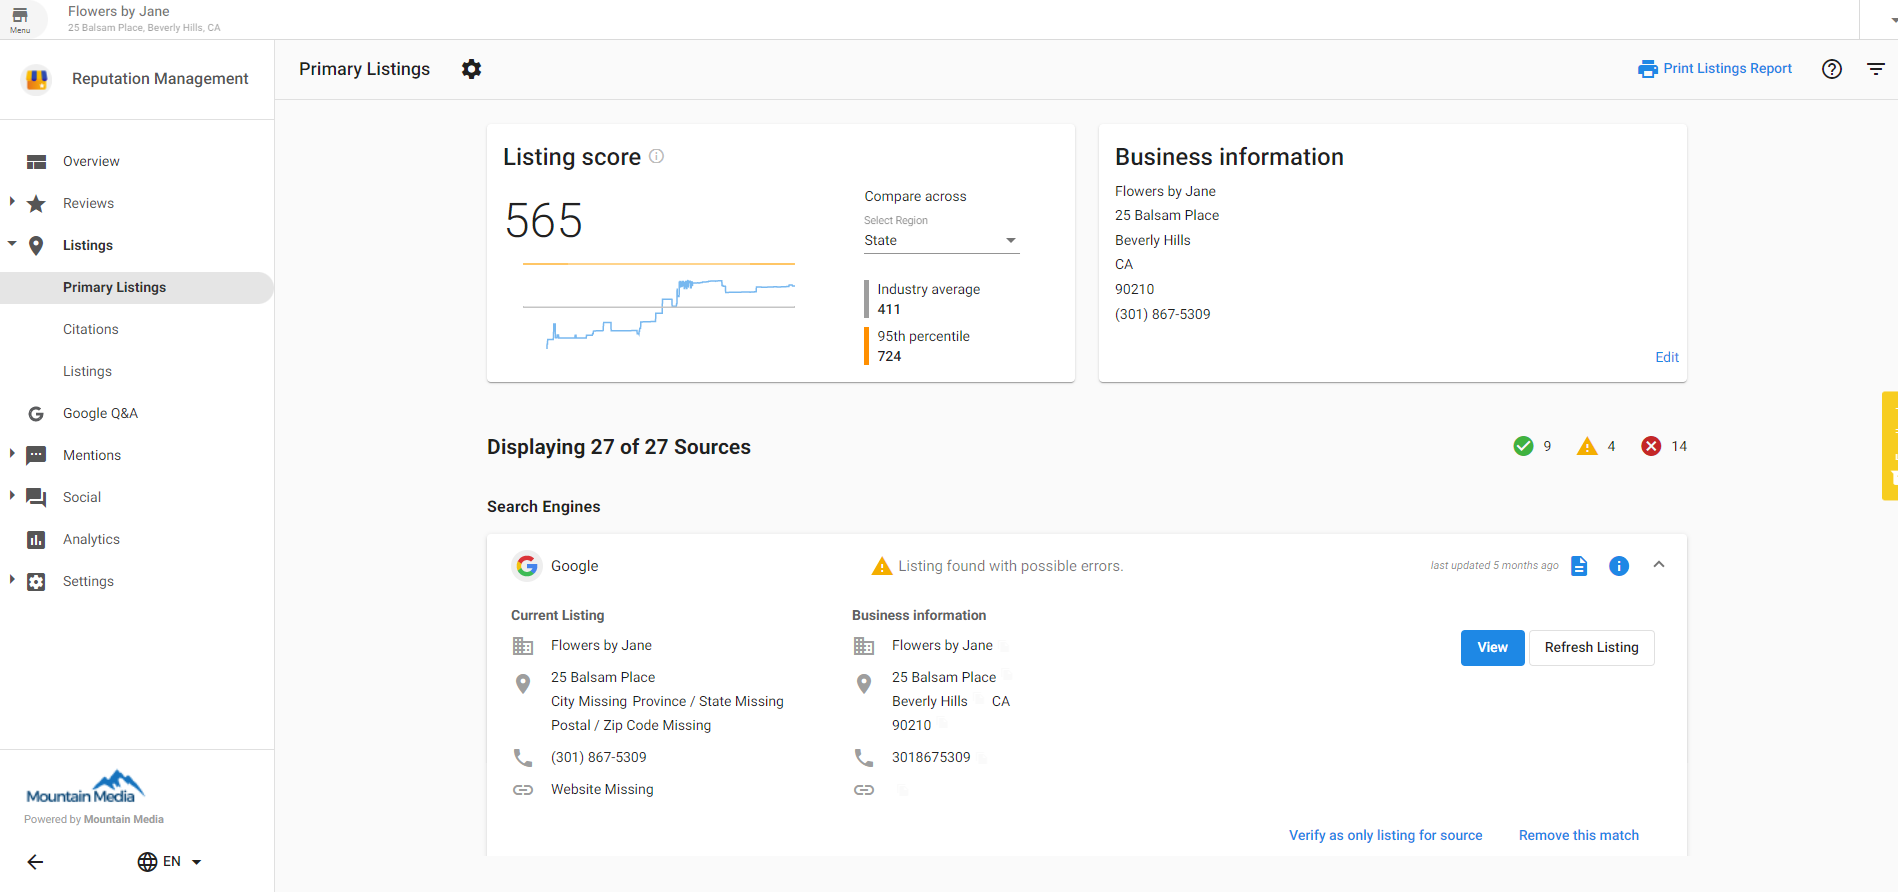The height and width of the screenshot is (892, 1898).
Task: Filter sources by green accurate checkmark
Action: point(1523,446)
